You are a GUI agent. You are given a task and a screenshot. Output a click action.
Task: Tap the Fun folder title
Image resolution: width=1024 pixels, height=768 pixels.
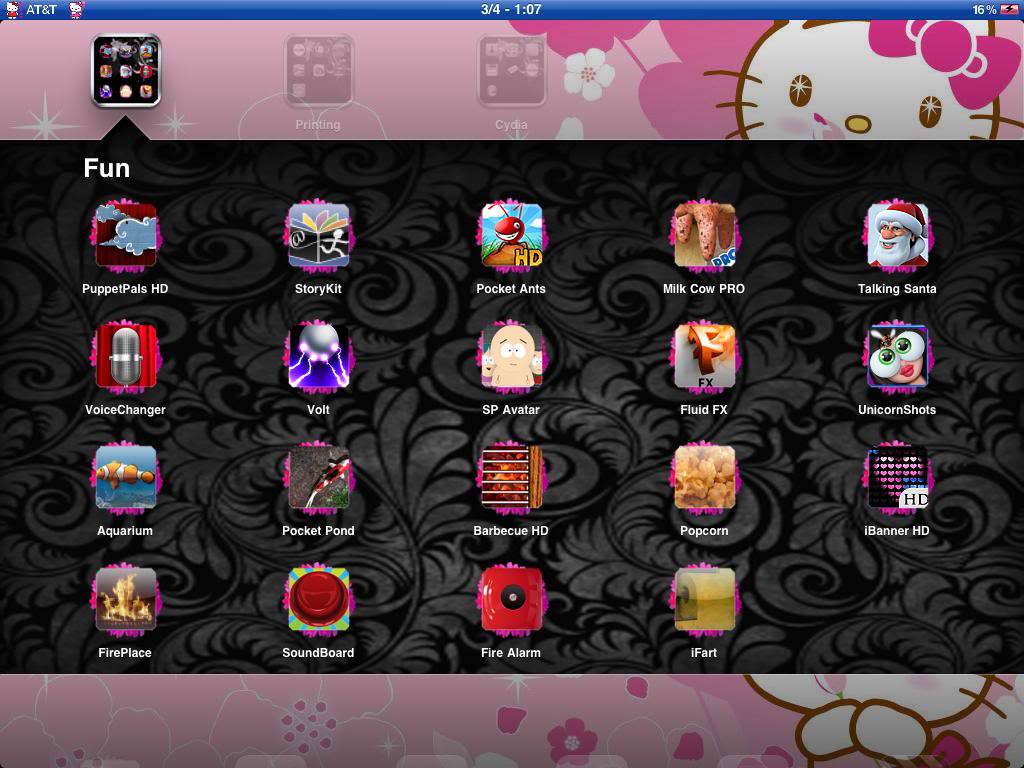pyautogui.click(x=106, y=168)
